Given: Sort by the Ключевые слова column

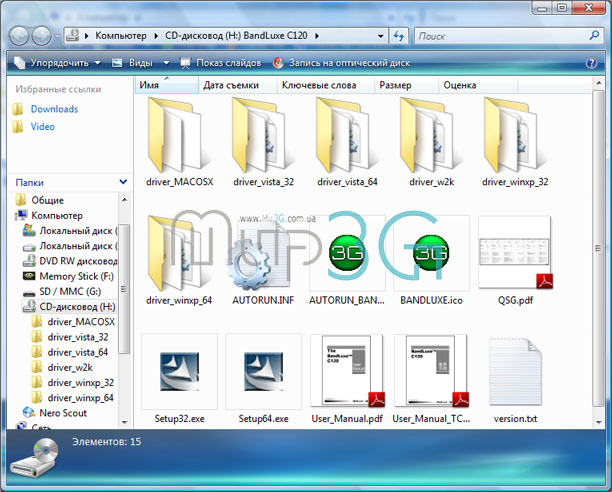Looking at the screenshot, I should [x=326, y=85].
